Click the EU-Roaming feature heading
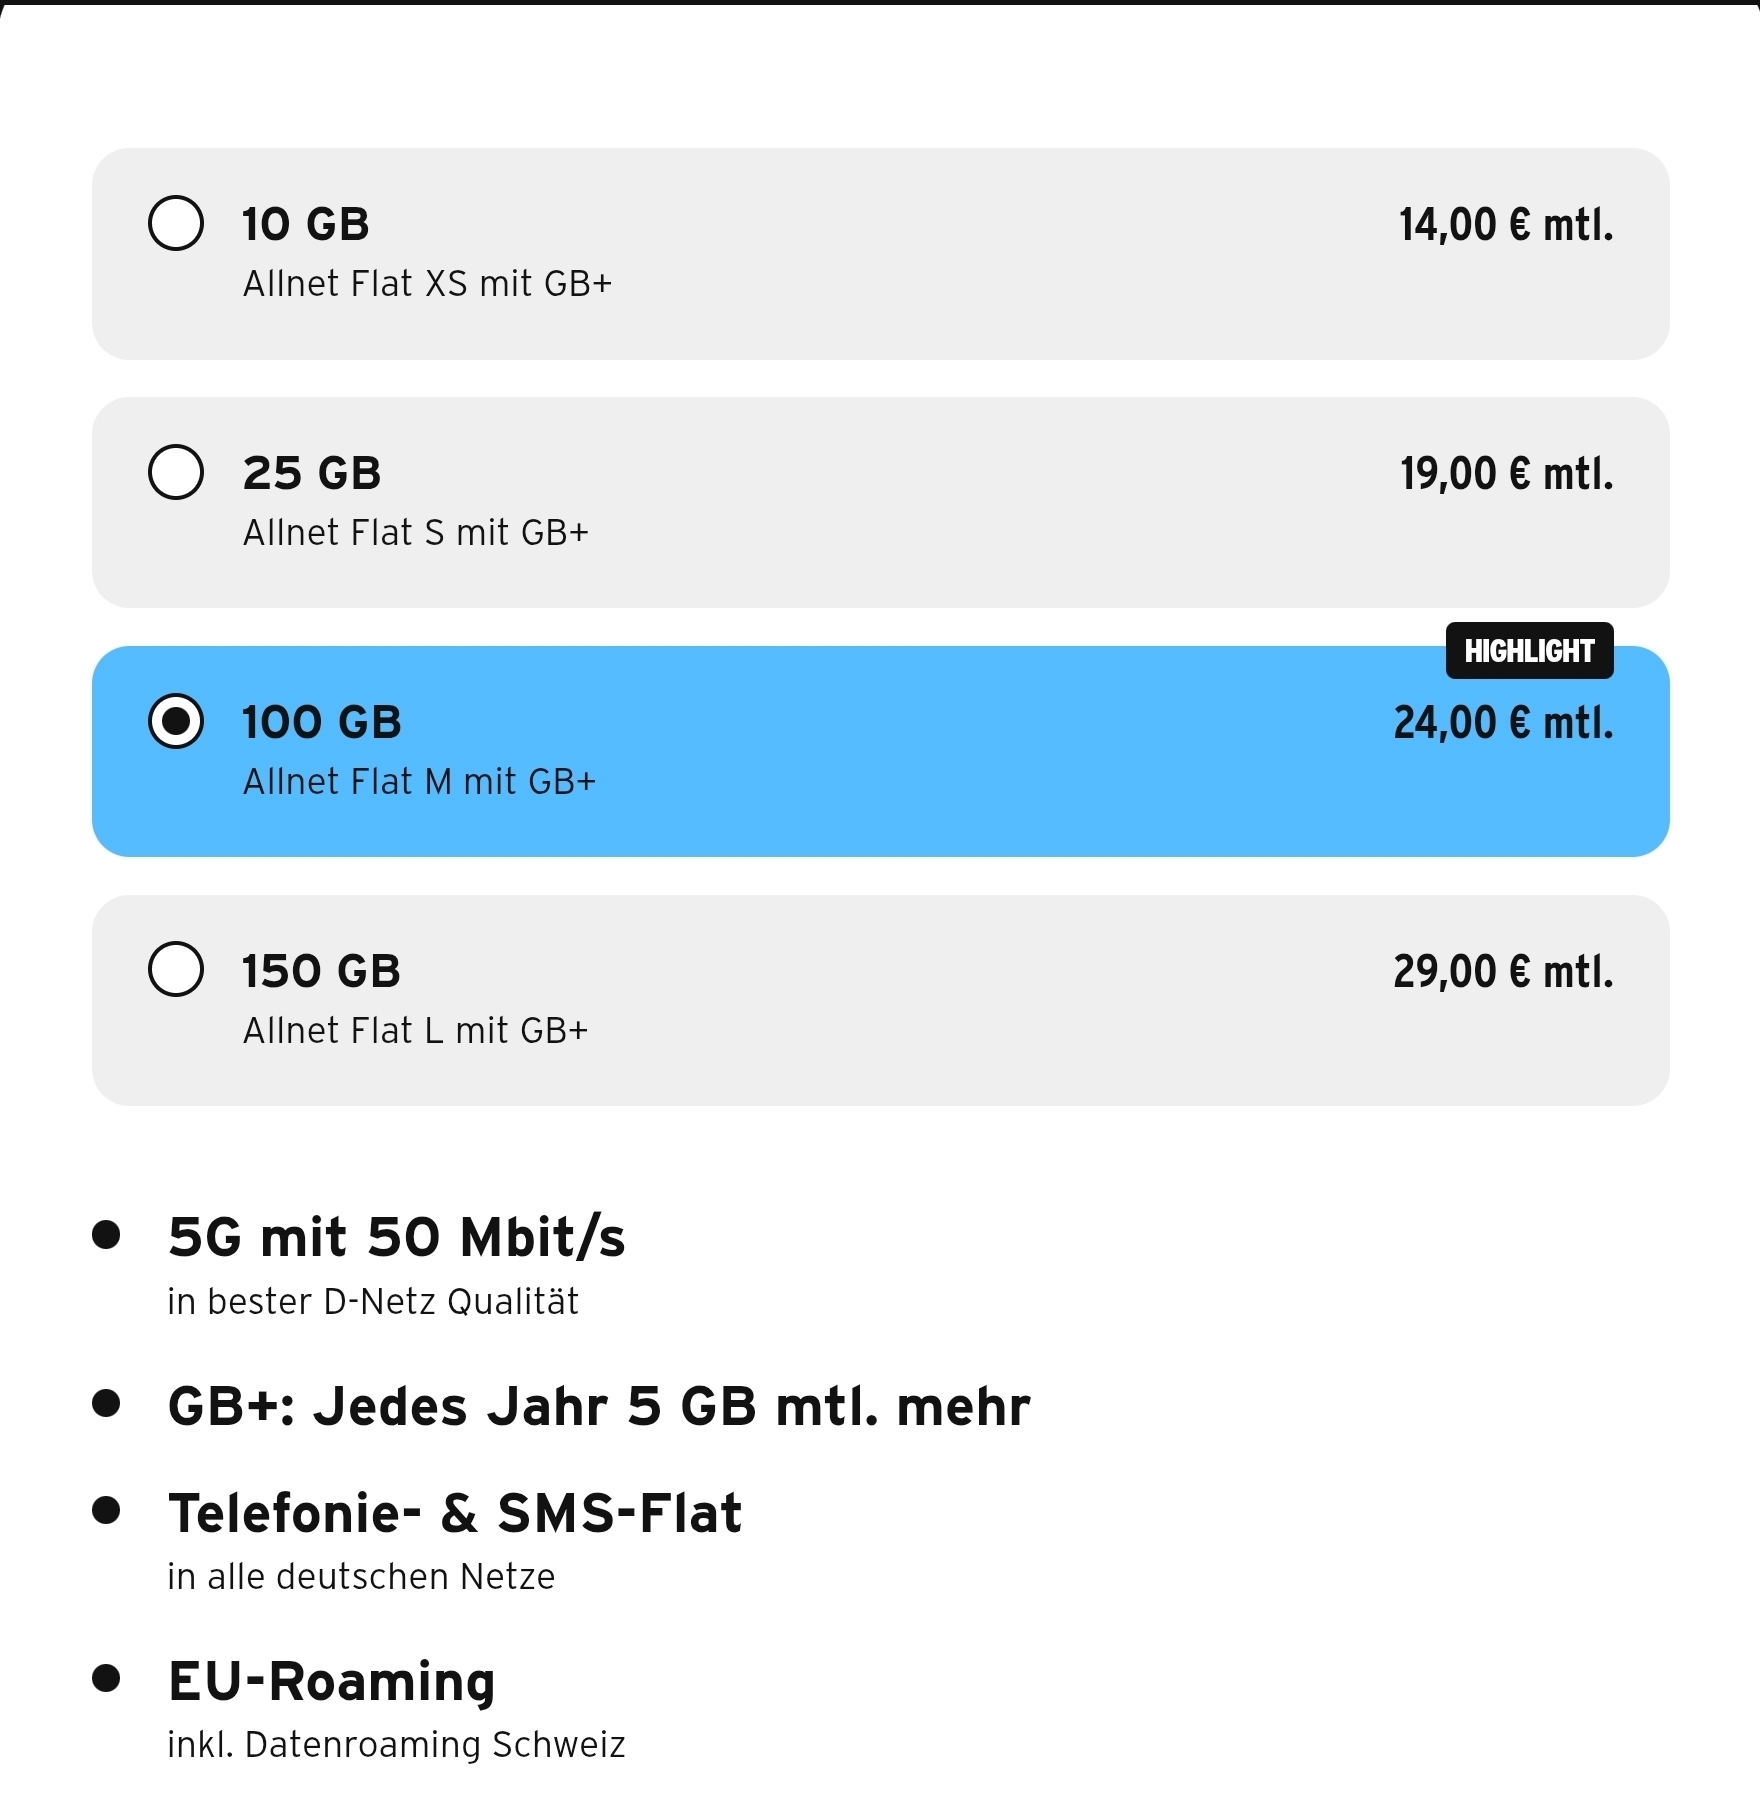Viewport: 1760px width, 1809px height. pos(331,1681)
